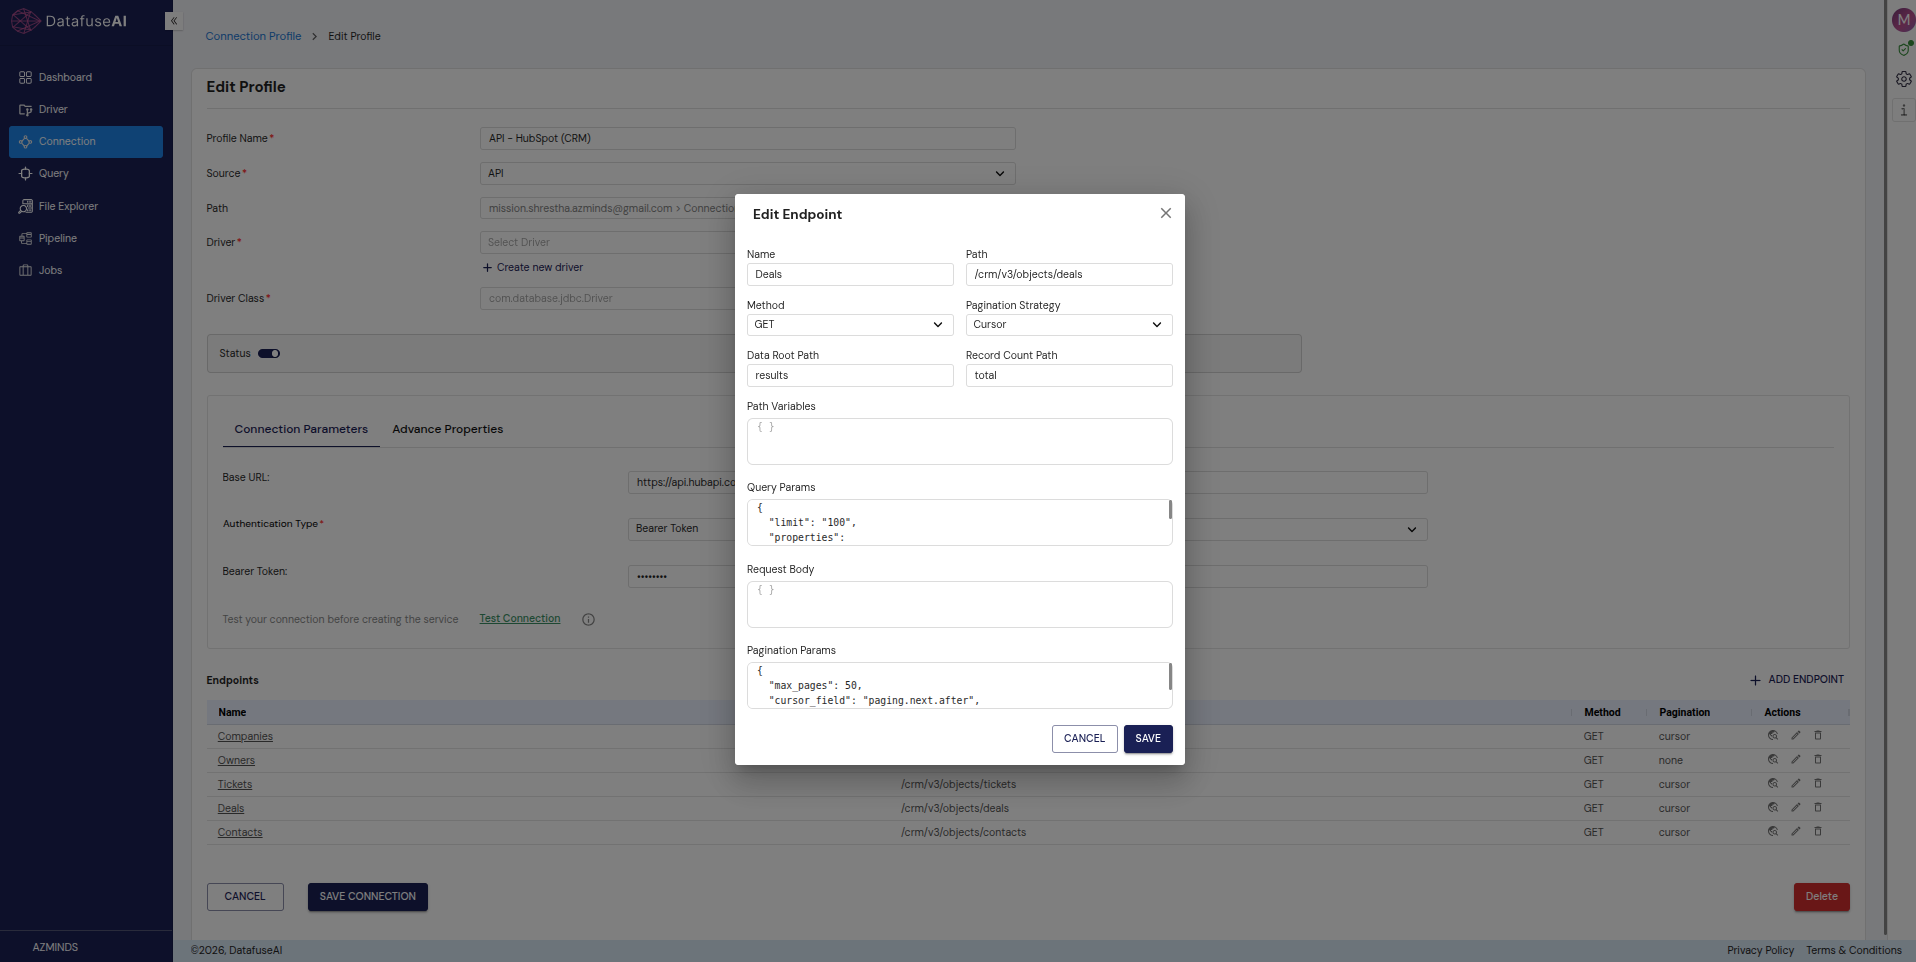Go to the Connection Profile breadcrumb
The width and height of the screenshot is (1916, 962).
click(253, 36)
